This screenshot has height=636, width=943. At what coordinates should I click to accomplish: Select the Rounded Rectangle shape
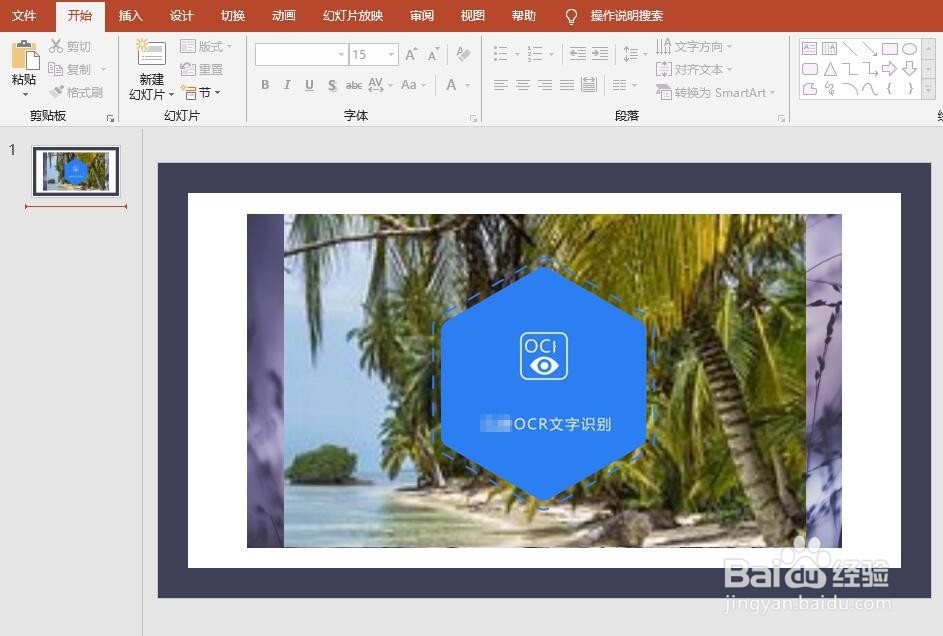pyautogui.click(x=809, y=69)
